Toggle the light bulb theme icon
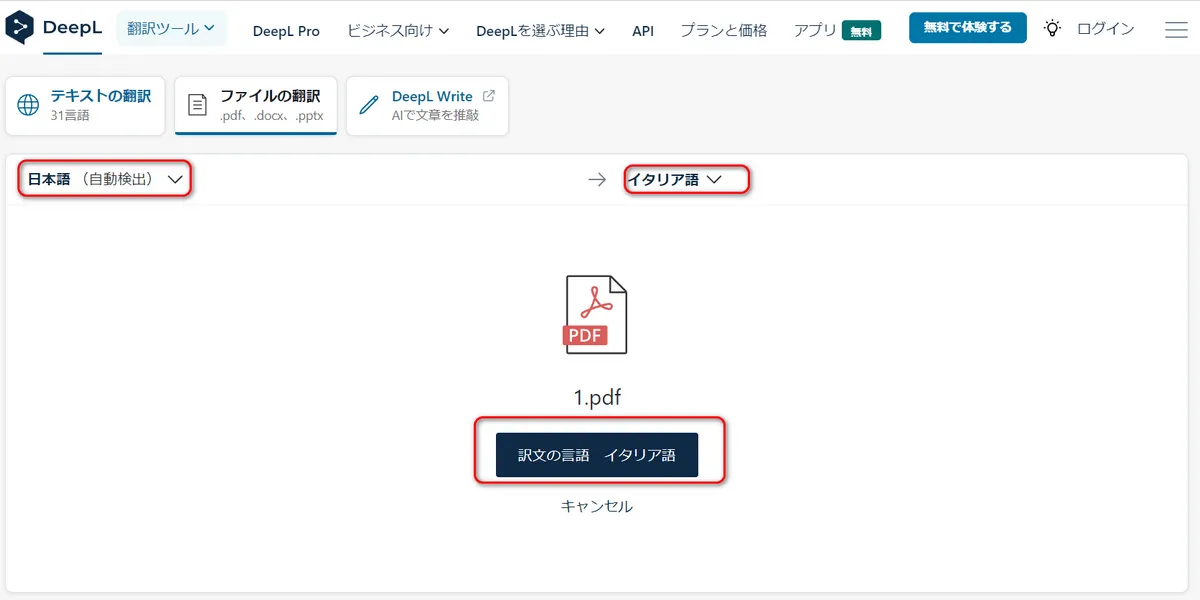The image size is (1200, 600). [x=1052, y=28]
